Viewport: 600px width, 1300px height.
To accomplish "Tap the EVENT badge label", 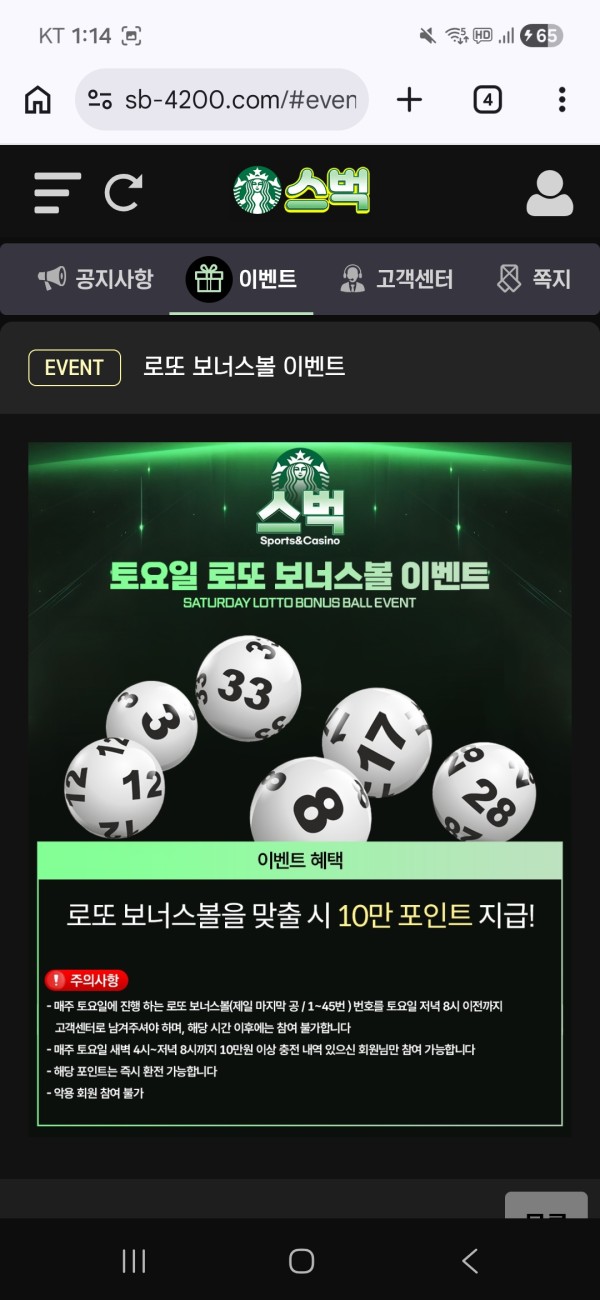I will tap(74, 367).
